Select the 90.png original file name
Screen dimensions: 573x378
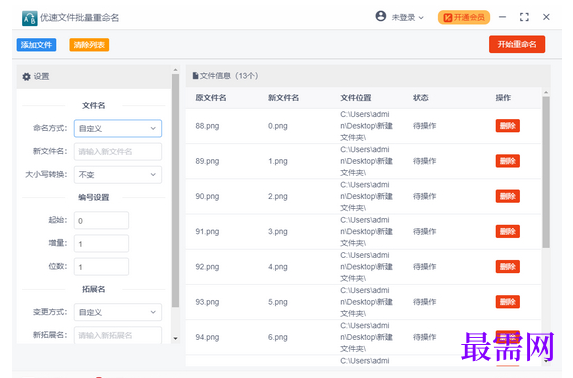[x=207, y=196]
